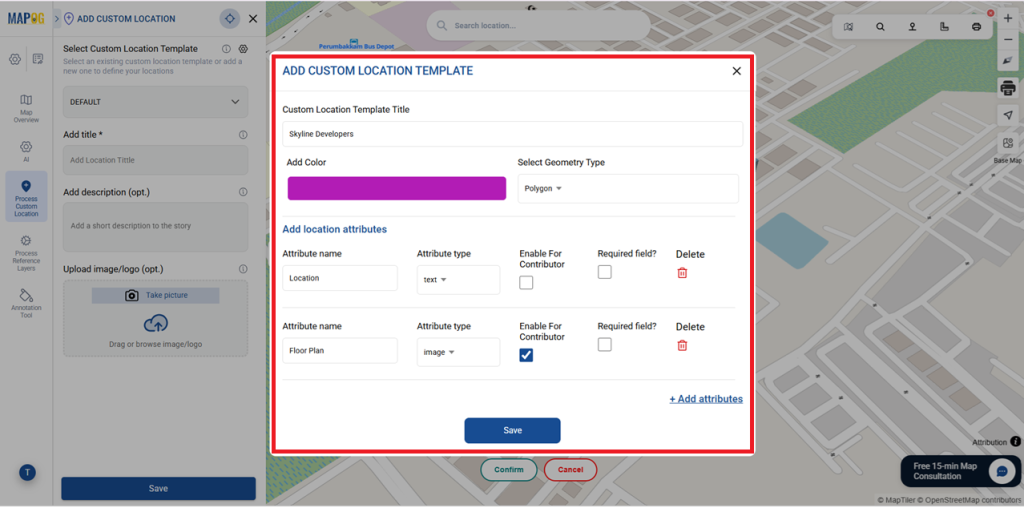This screenshot has height=508, width=1024.
Task: Open the Polygon geometry type dropdown
Action: tap(628, 189)
